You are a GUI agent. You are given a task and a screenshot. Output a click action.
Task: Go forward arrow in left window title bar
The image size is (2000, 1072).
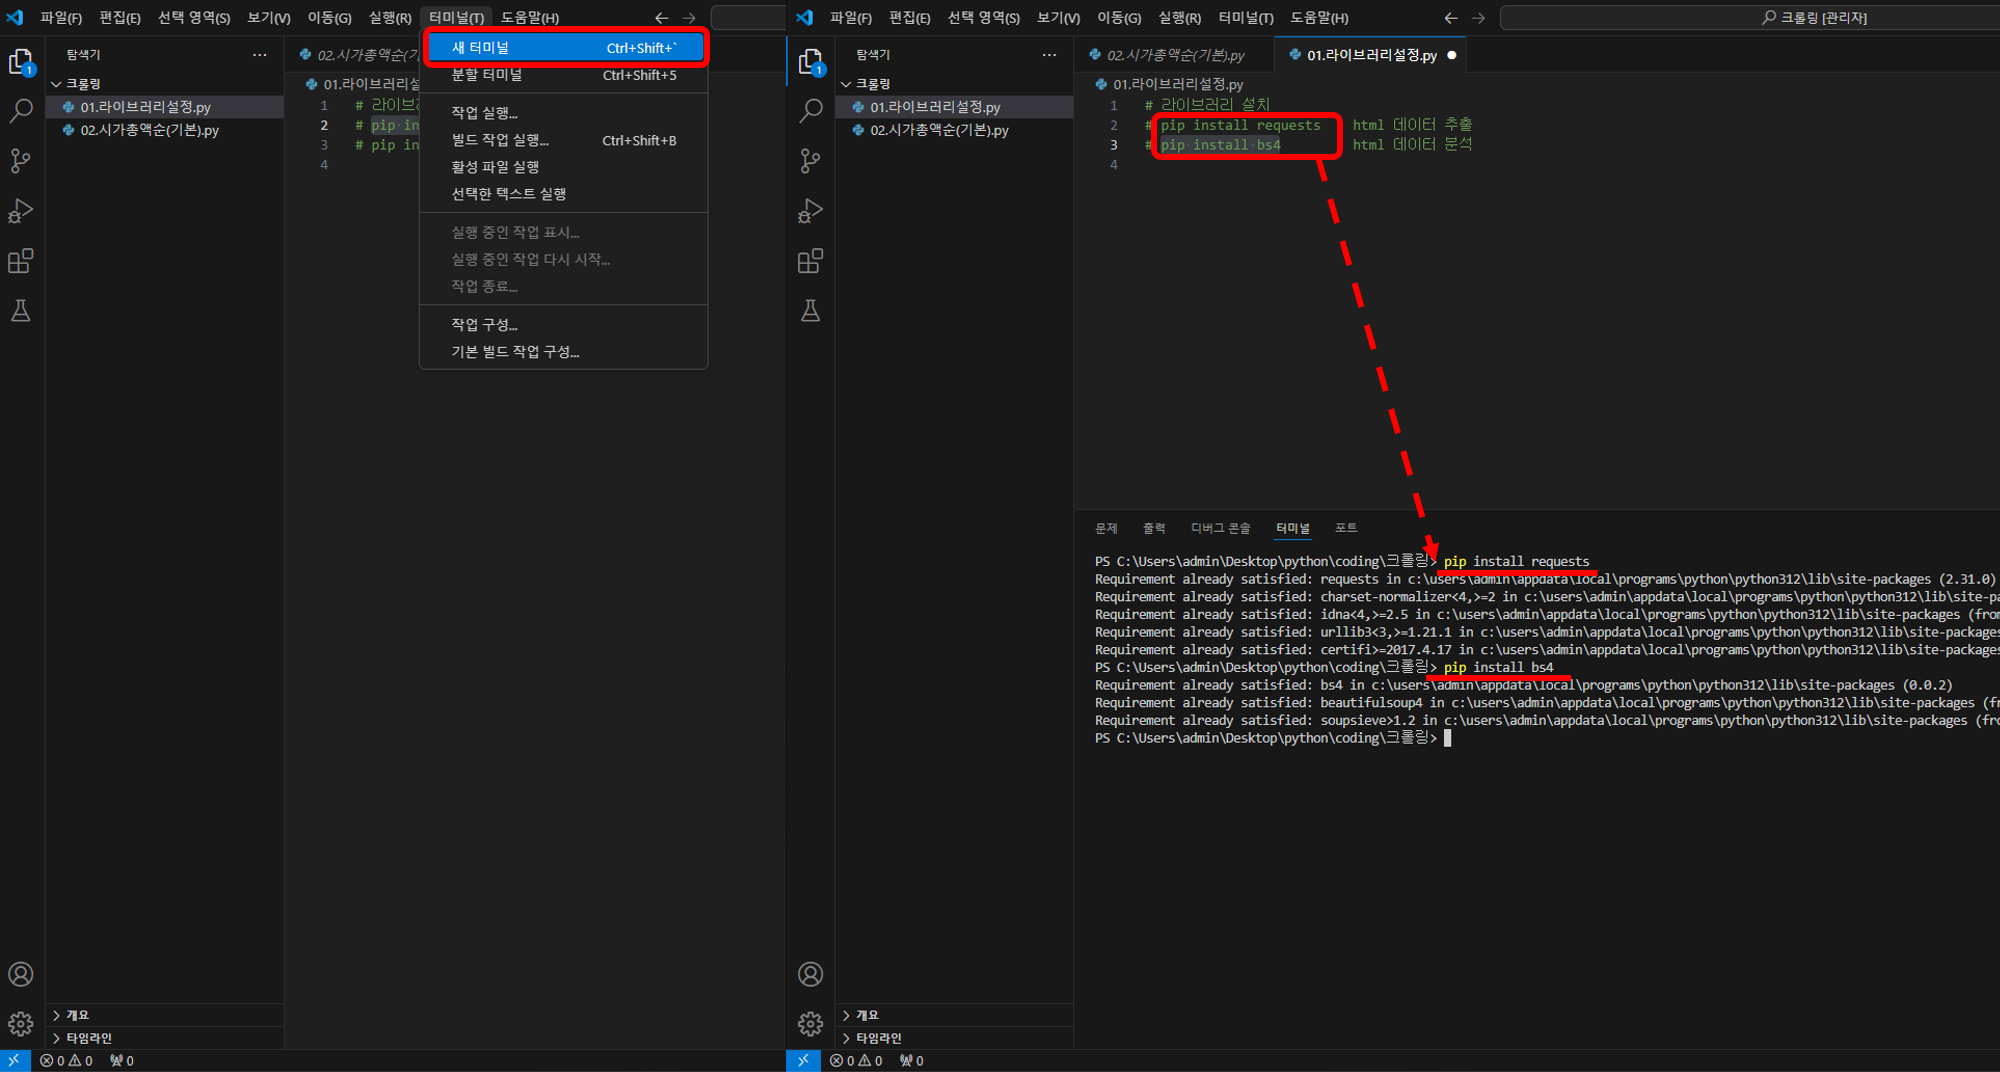689,18
